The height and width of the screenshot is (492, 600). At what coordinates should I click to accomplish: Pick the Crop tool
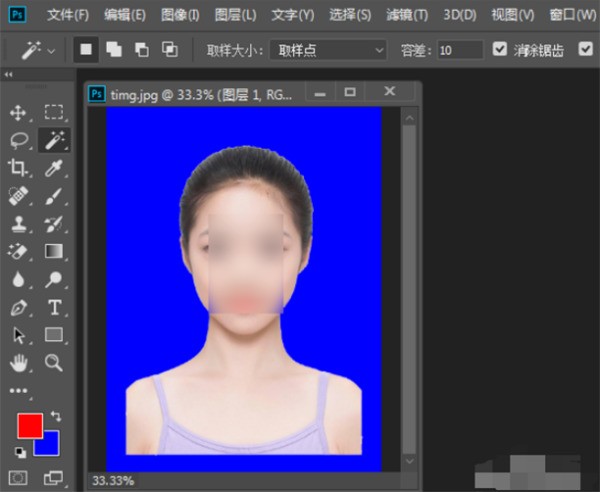coord(18,167)
